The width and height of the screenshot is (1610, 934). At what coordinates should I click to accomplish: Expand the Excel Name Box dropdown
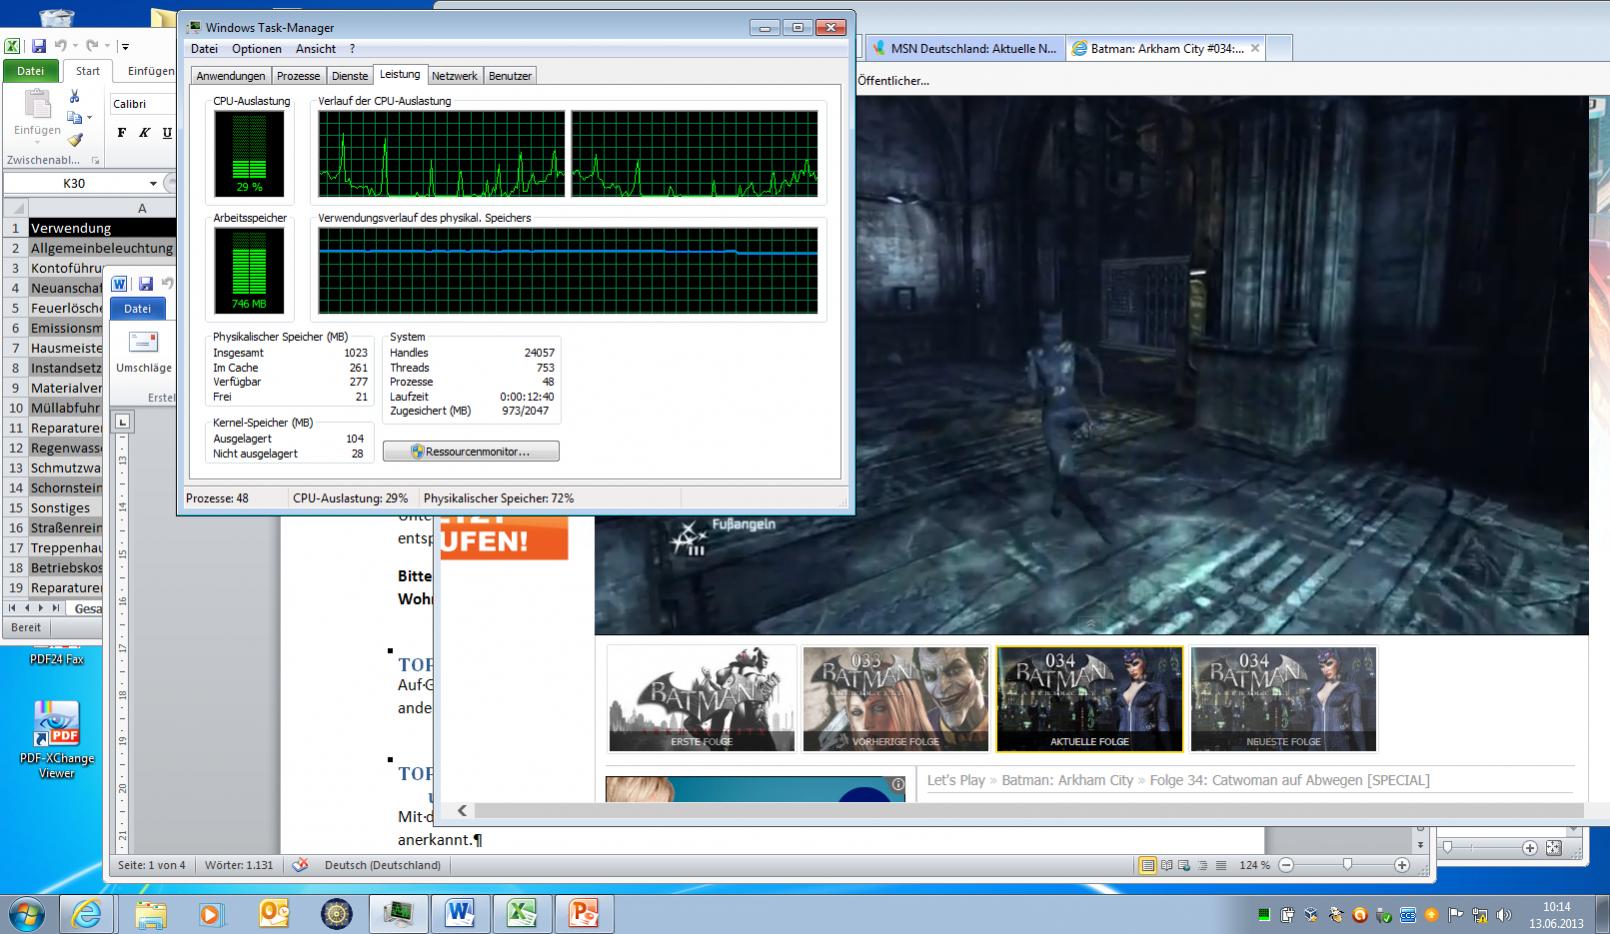(x=153, y=184)
